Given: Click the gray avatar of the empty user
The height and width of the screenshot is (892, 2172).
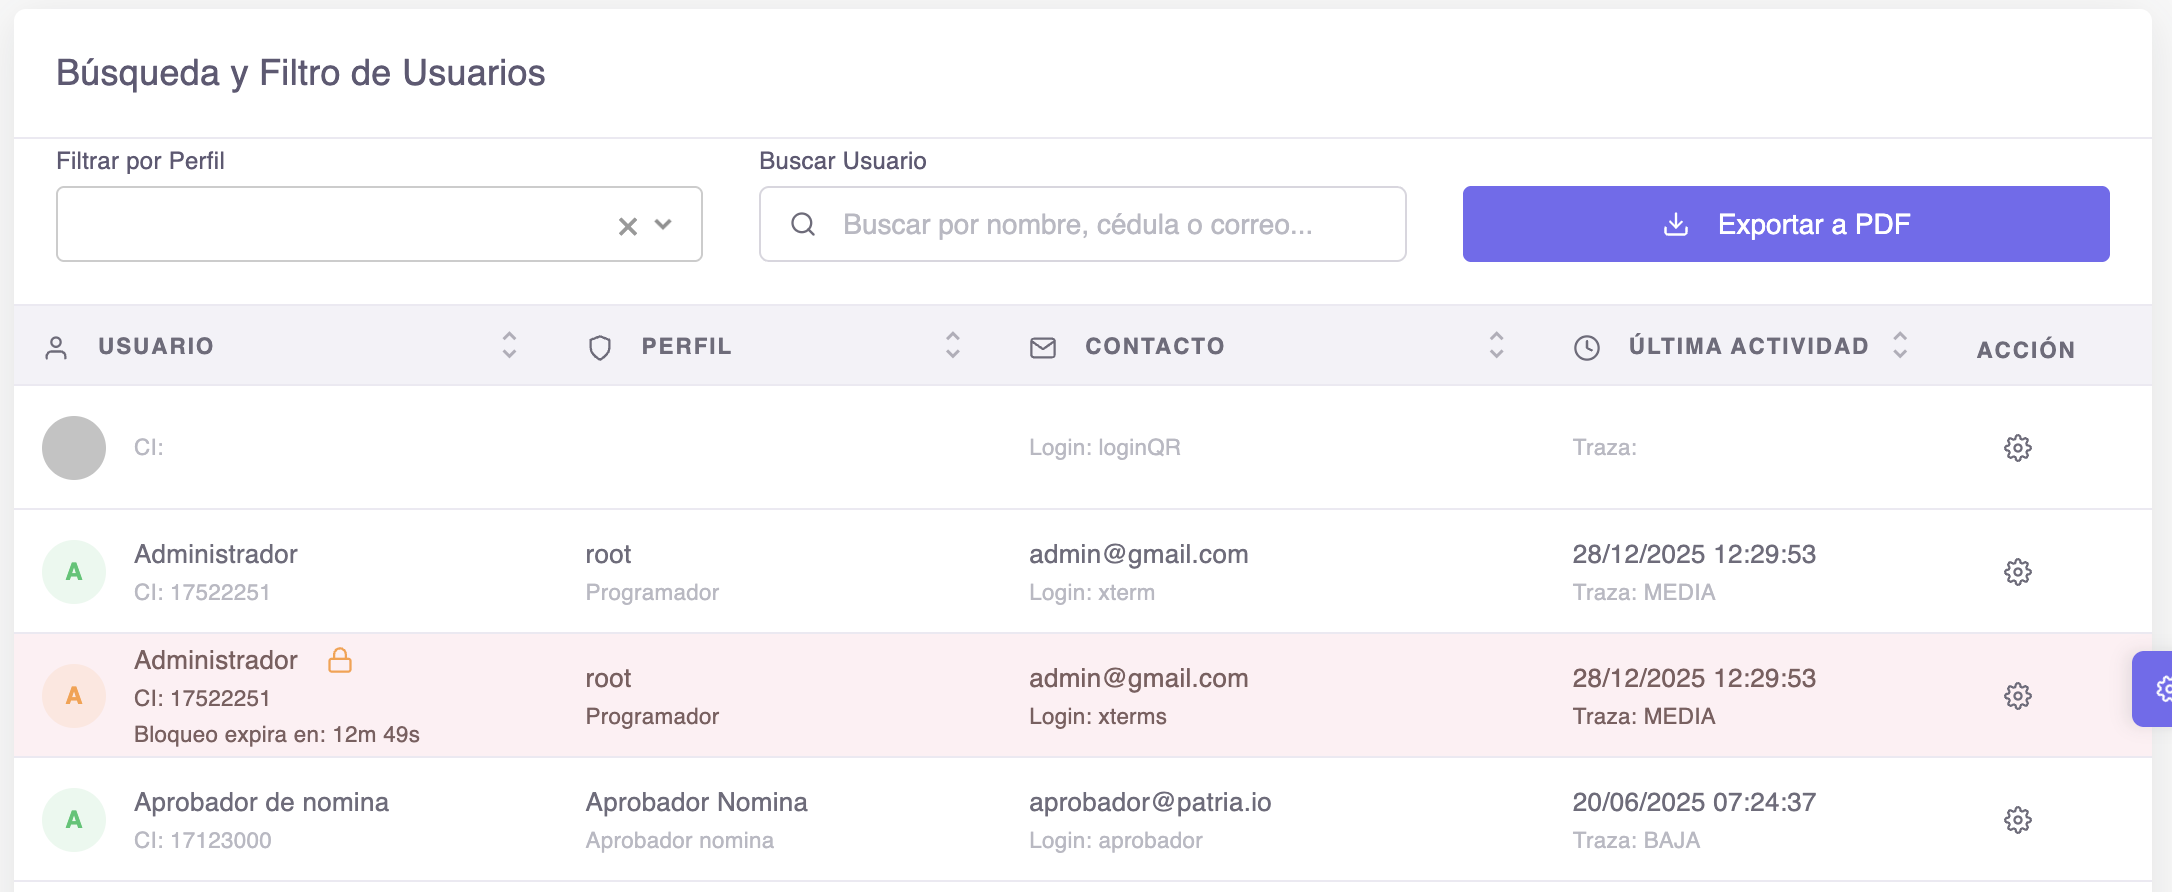Looking at the screenshot, I should click(x=74, y=448).
